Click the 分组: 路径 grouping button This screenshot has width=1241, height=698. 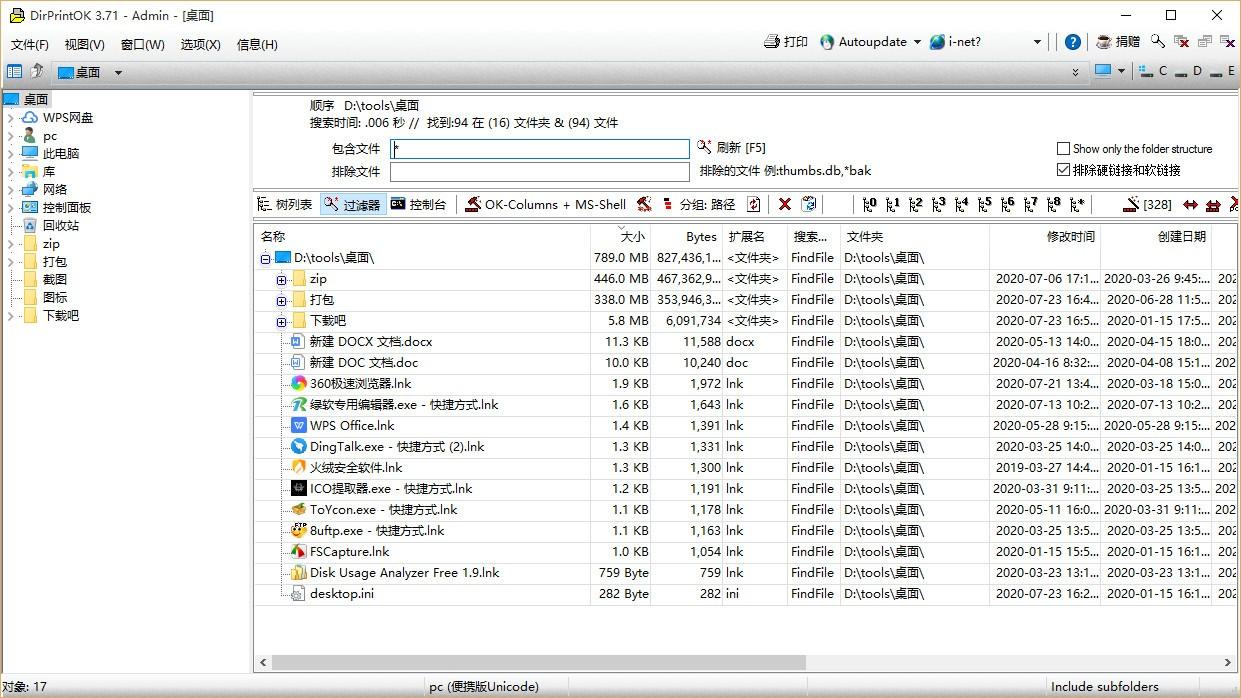pyautogui.click(x=699, y=204)
